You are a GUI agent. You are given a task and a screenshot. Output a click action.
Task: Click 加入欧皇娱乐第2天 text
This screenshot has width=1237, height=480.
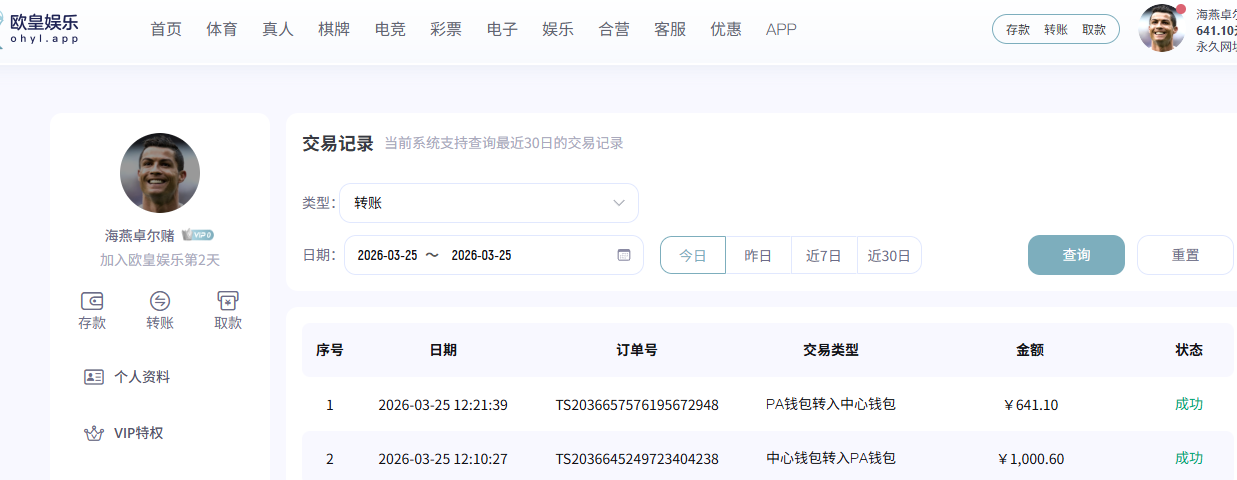[160, 260]
